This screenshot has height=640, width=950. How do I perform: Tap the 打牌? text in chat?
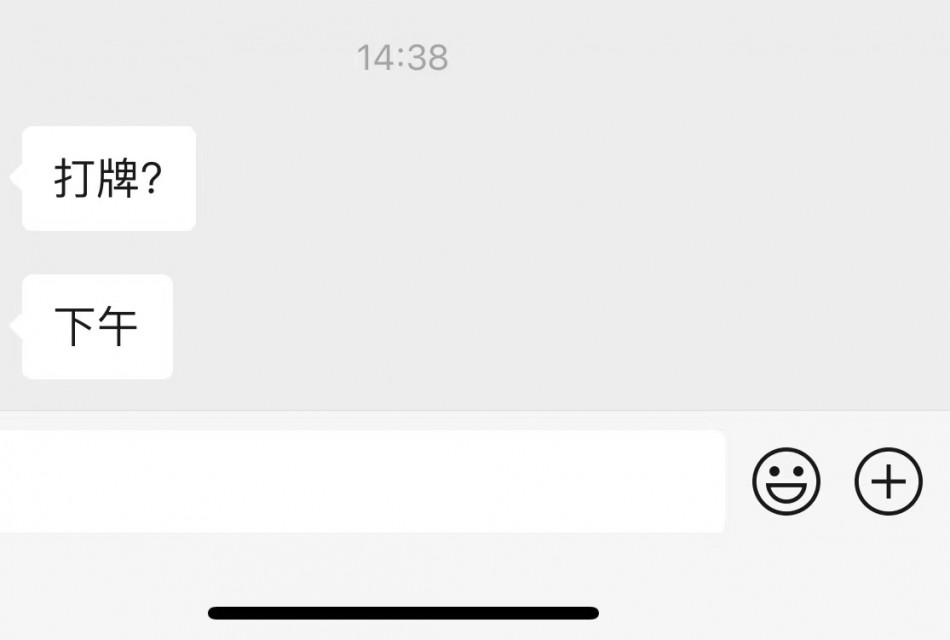click(108, 178)
